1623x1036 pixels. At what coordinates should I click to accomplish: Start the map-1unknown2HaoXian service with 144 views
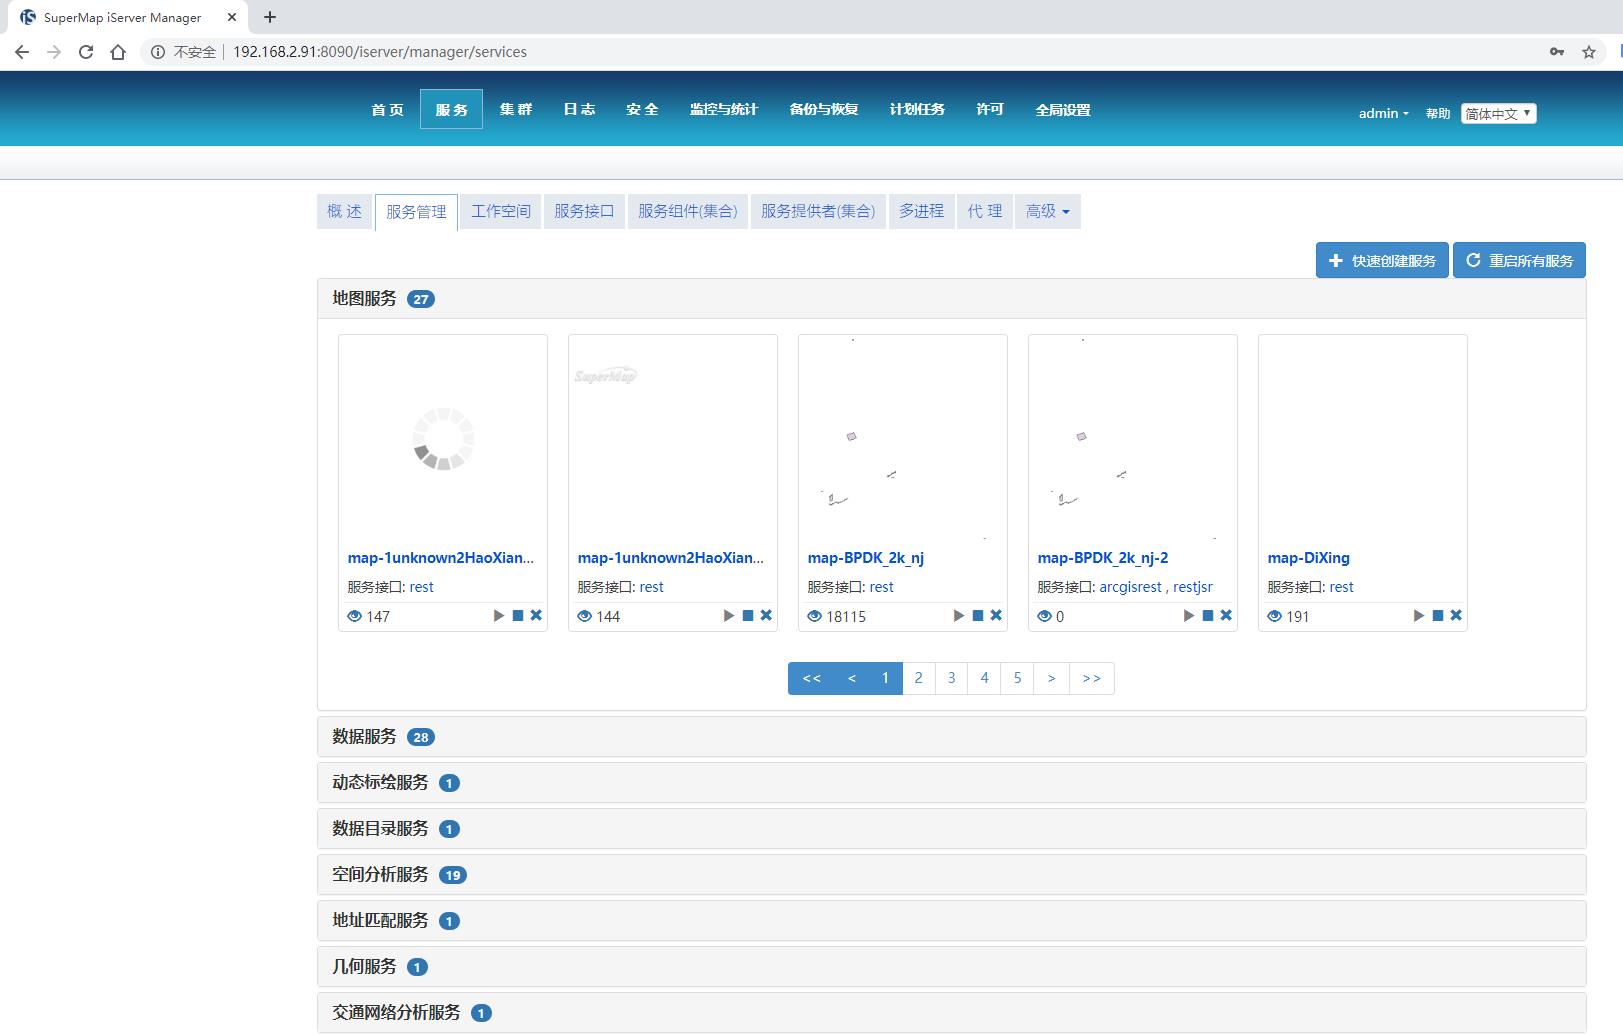point(729,616)
